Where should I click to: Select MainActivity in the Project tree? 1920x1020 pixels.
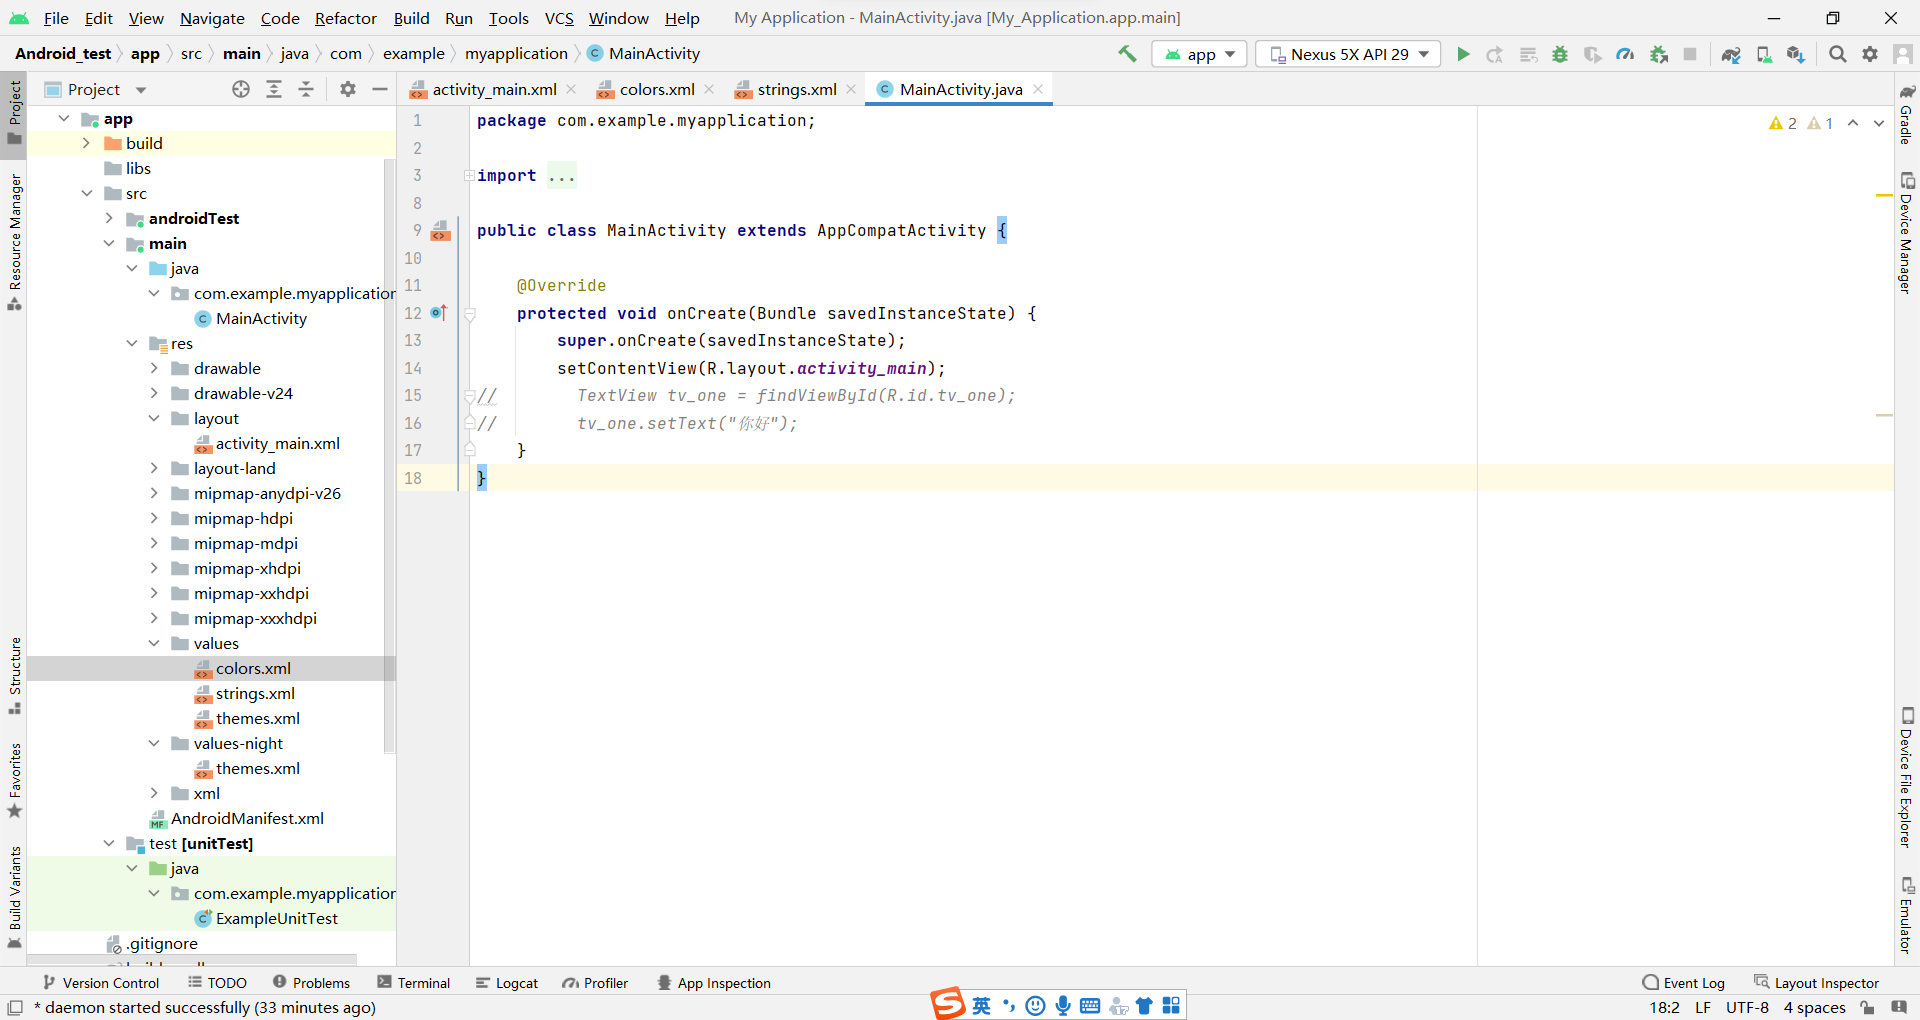(x=261, y=318)
